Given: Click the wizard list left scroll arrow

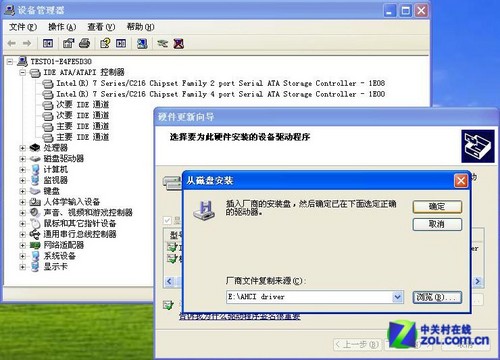Looking at the screenshot, I should 169,281.
